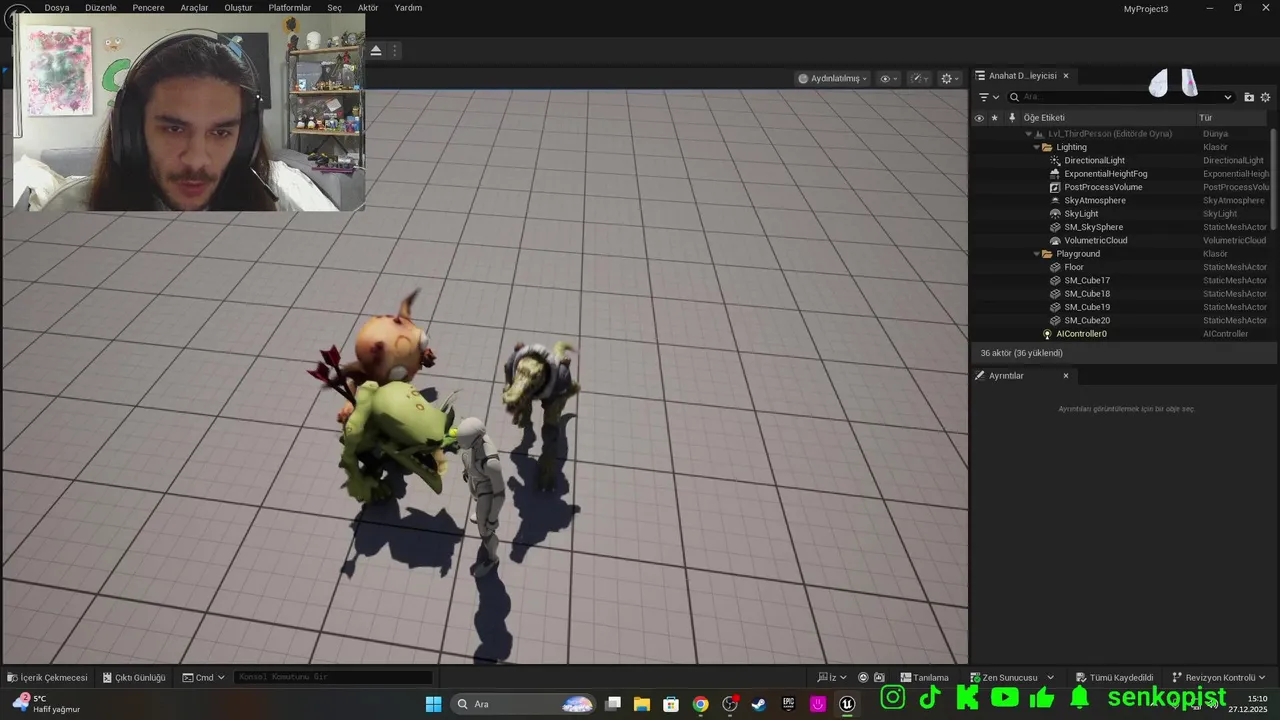1280x720 pixels.
Task: Select SM_Cube19 in the outliner
Action: (1120, 307)
